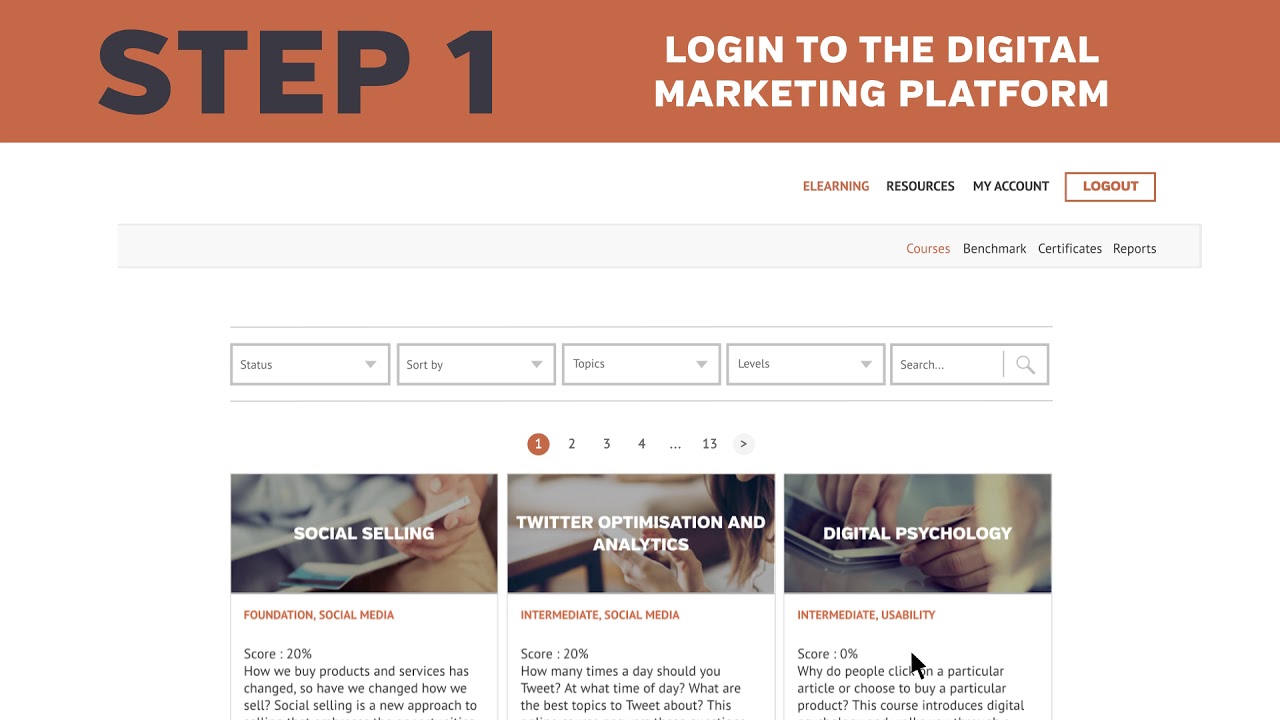Image resolution: width=1280 pixels, height=720 pixels.
Task: Open Twitter Optimisation and Analytics course image
Action: 641,533
